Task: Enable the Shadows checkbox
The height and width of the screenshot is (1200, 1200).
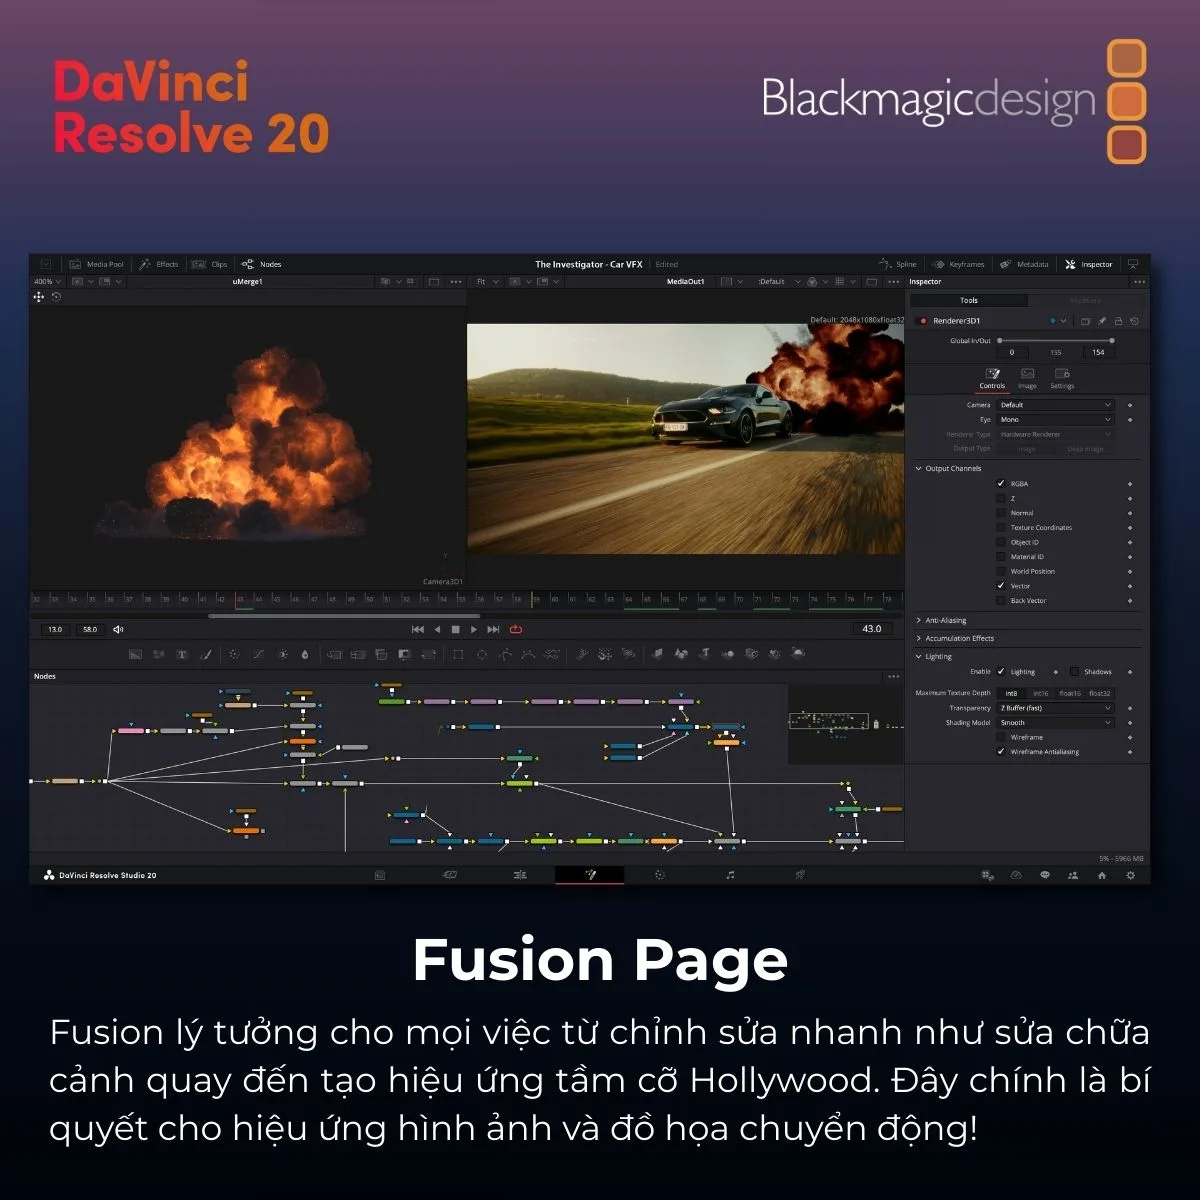Action: click(1074, 672)
